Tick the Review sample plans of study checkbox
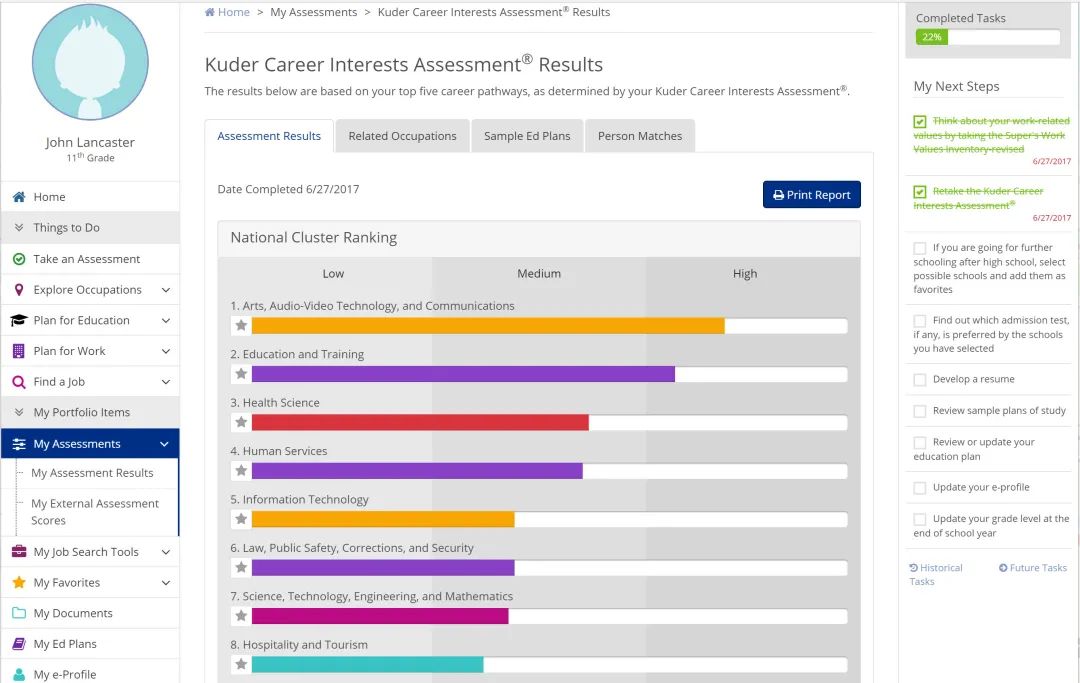1080x683 pixels. click(920, 411)
